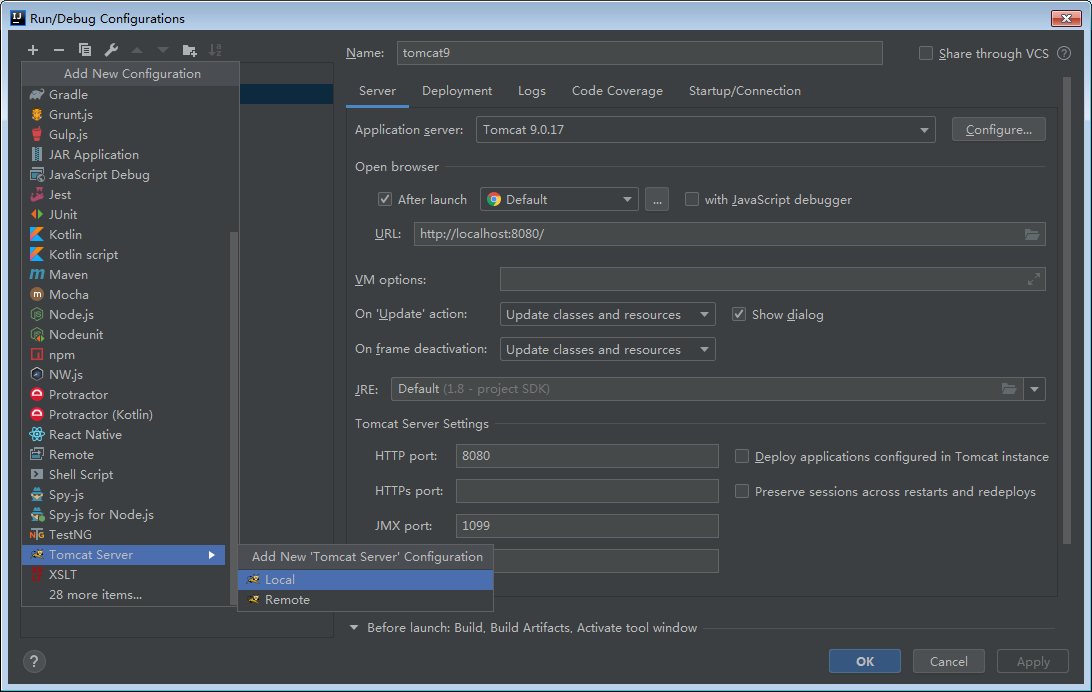Image resolution: width=1092 pixels, height=692 pixels.
Task: Select the Grunt.js configuration type
Action: (x=124, y=115)
